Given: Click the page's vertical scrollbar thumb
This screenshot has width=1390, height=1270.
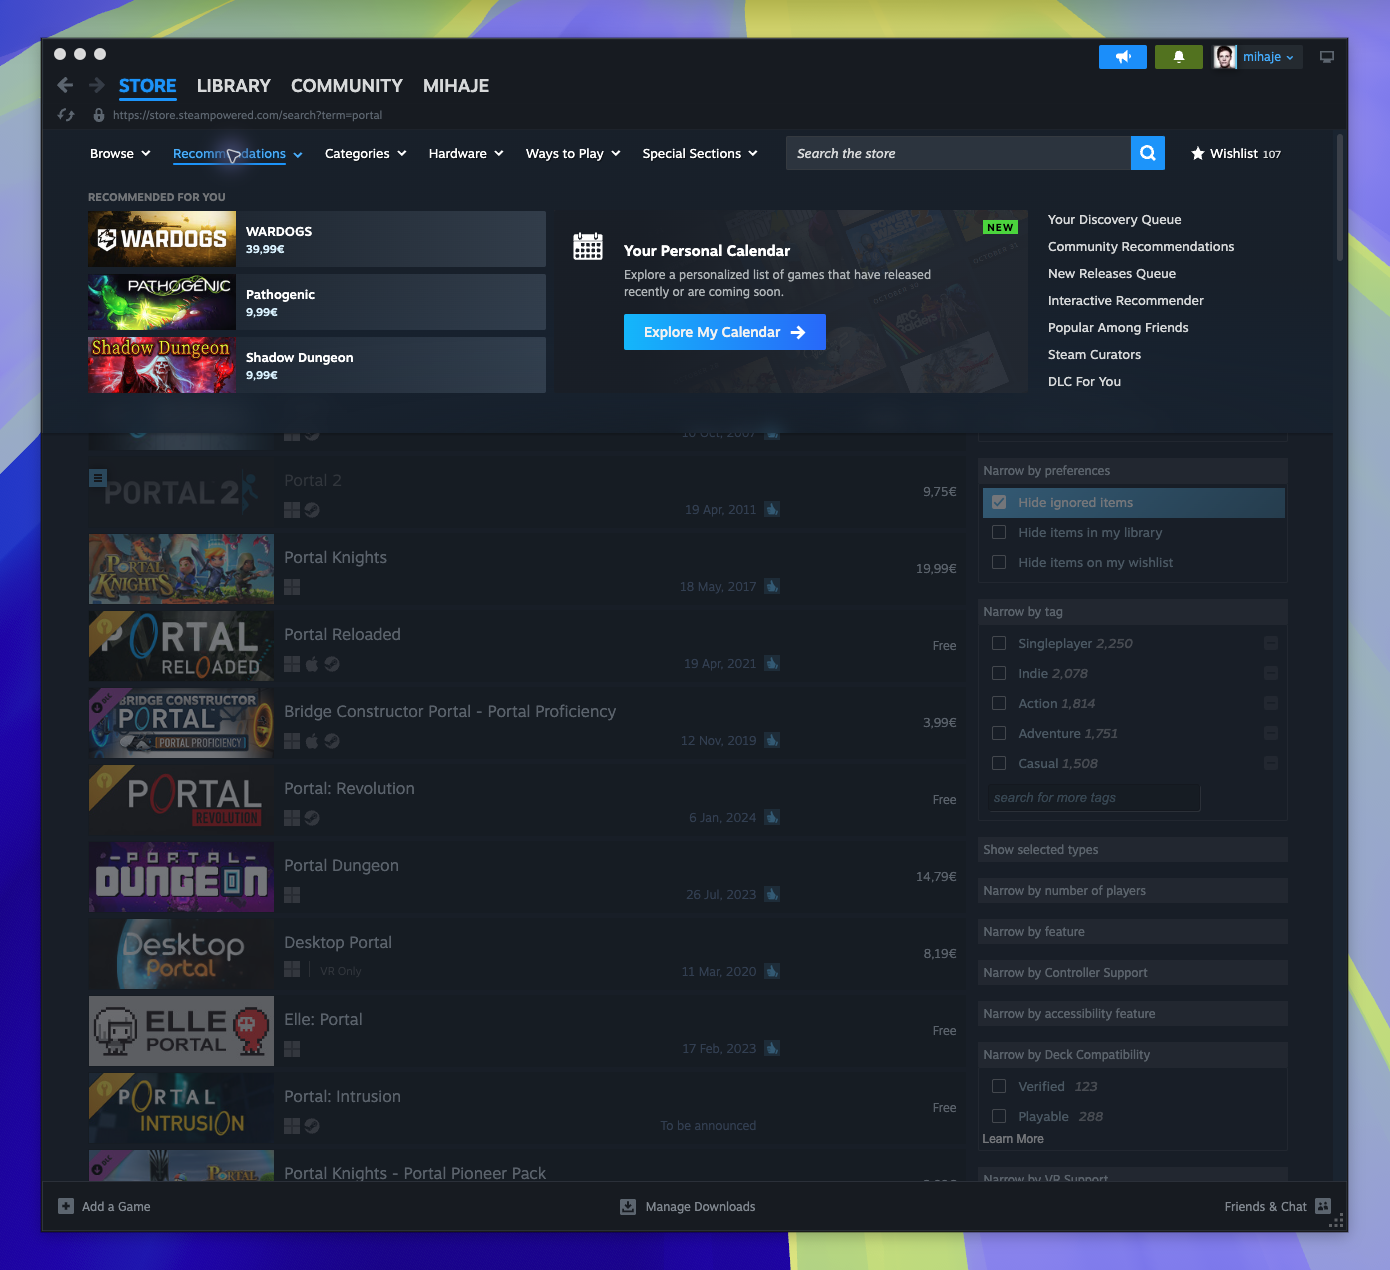Looking at the screenshot, I should (x=1340, y=197).
